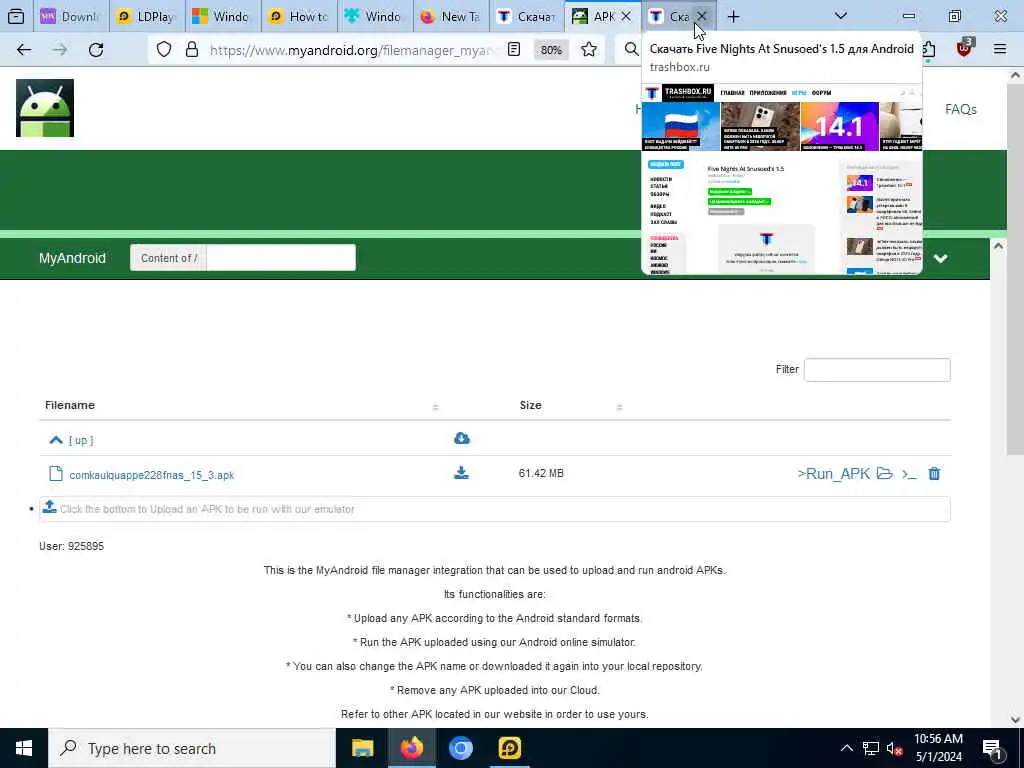Click the Upload an APK field
Screen dimensions: 1024x768
[x=494, y=509]
